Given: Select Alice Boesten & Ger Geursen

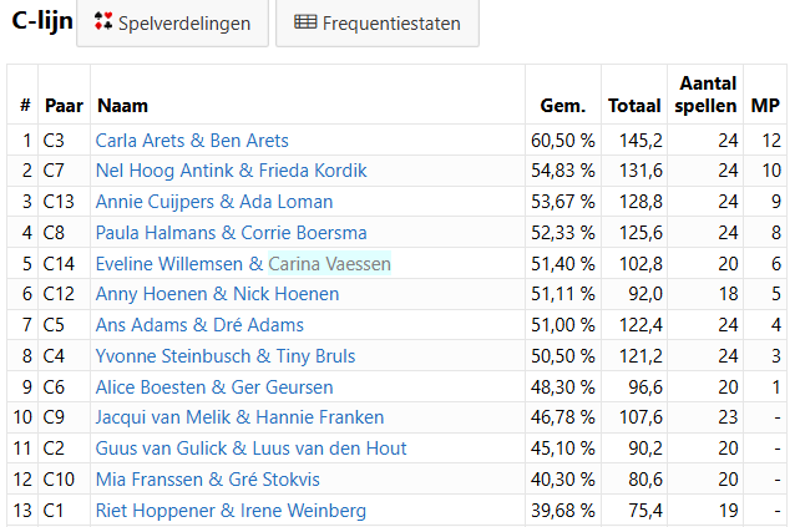Looking at the screenshot, I should point(214,387).
